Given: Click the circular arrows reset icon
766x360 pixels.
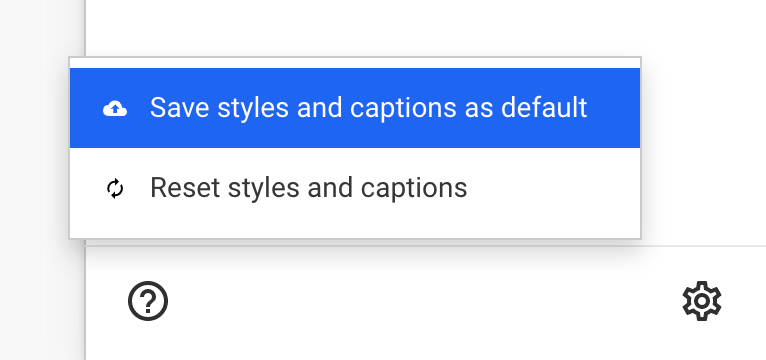Looking at the screenshot, I should click(x=115, y=189).
